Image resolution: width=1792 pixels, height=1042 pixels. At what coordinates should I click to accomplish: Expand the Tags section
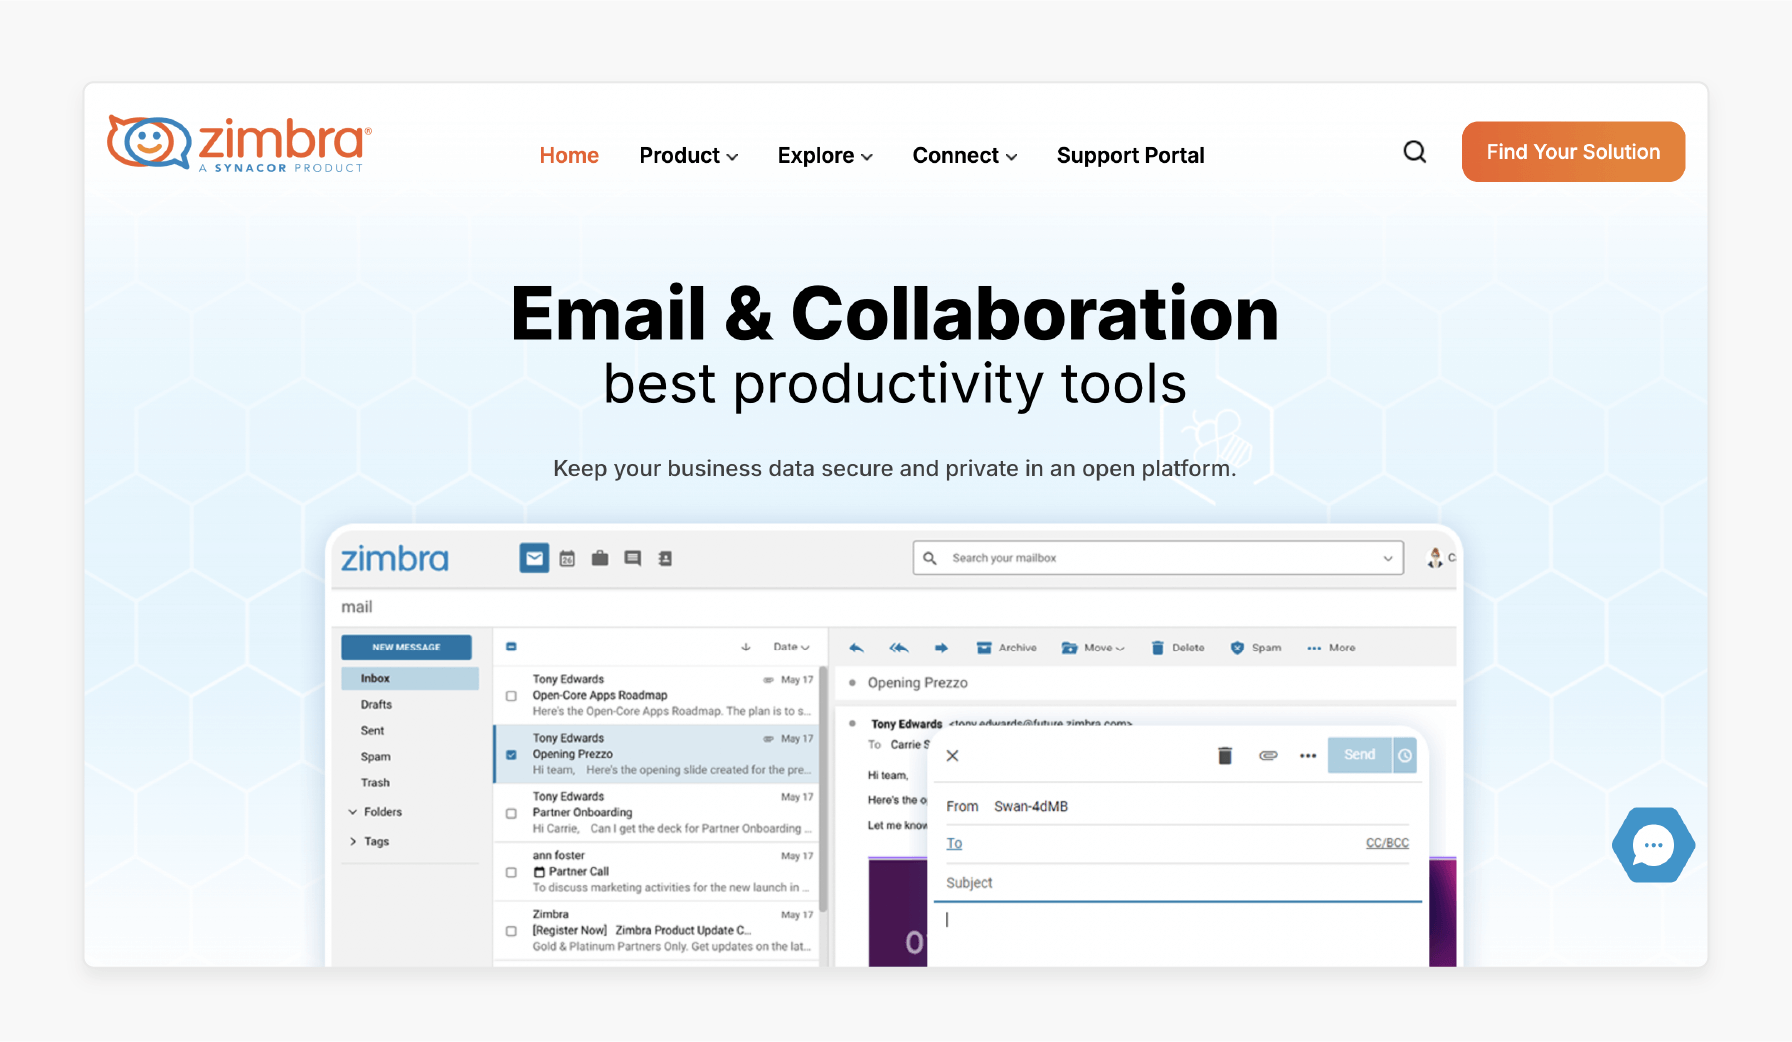point(369,842)
